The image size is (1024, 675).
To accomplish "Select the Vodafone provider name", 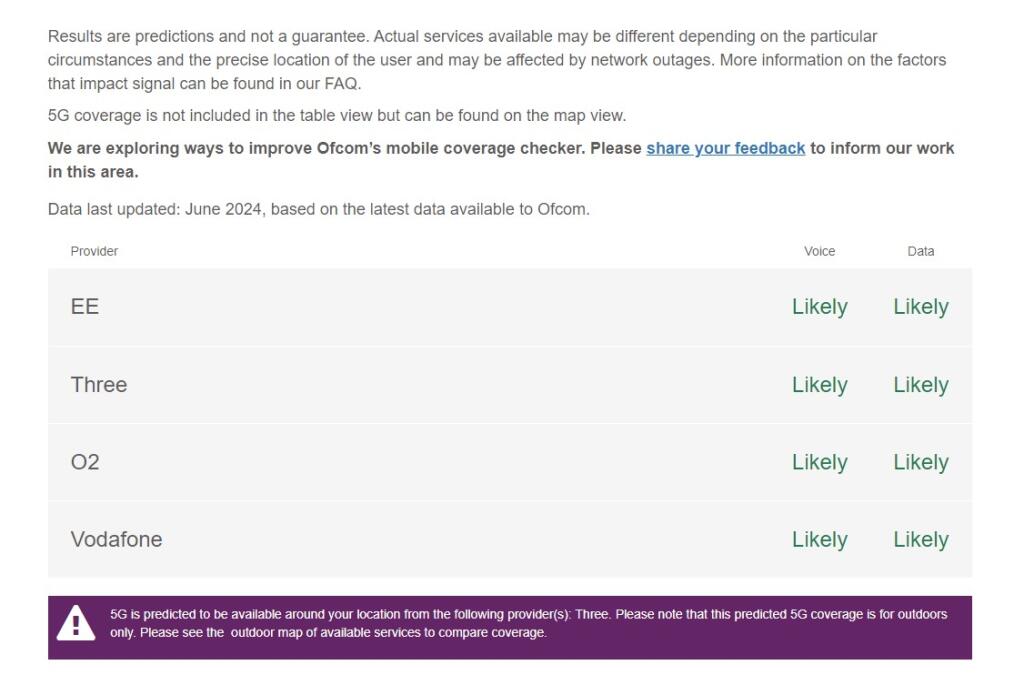I will (116, 540).
